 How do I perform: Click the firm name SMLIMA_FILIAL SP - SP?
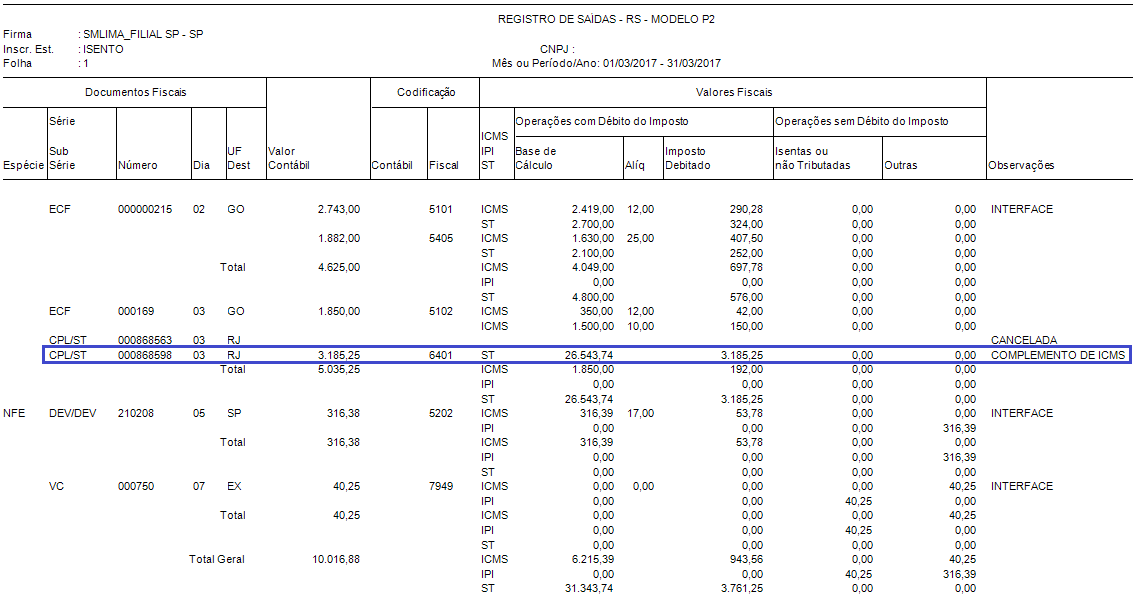pos(143,34)
